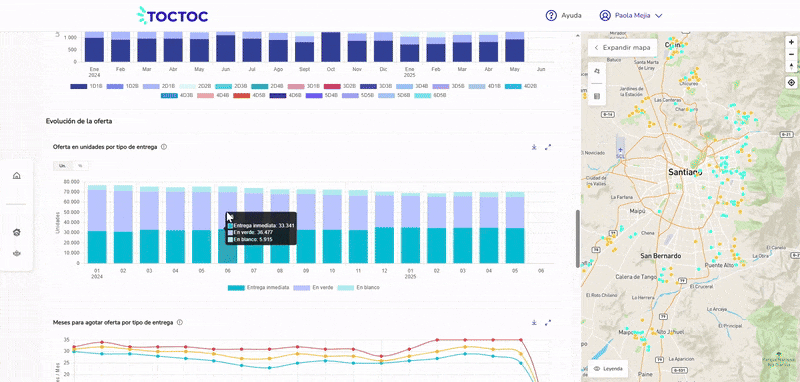The height and width of the screenshot is (382, 800).
Task: Click Meses para agotar oferta por tipo title
Action: click(x=113, y=322)
